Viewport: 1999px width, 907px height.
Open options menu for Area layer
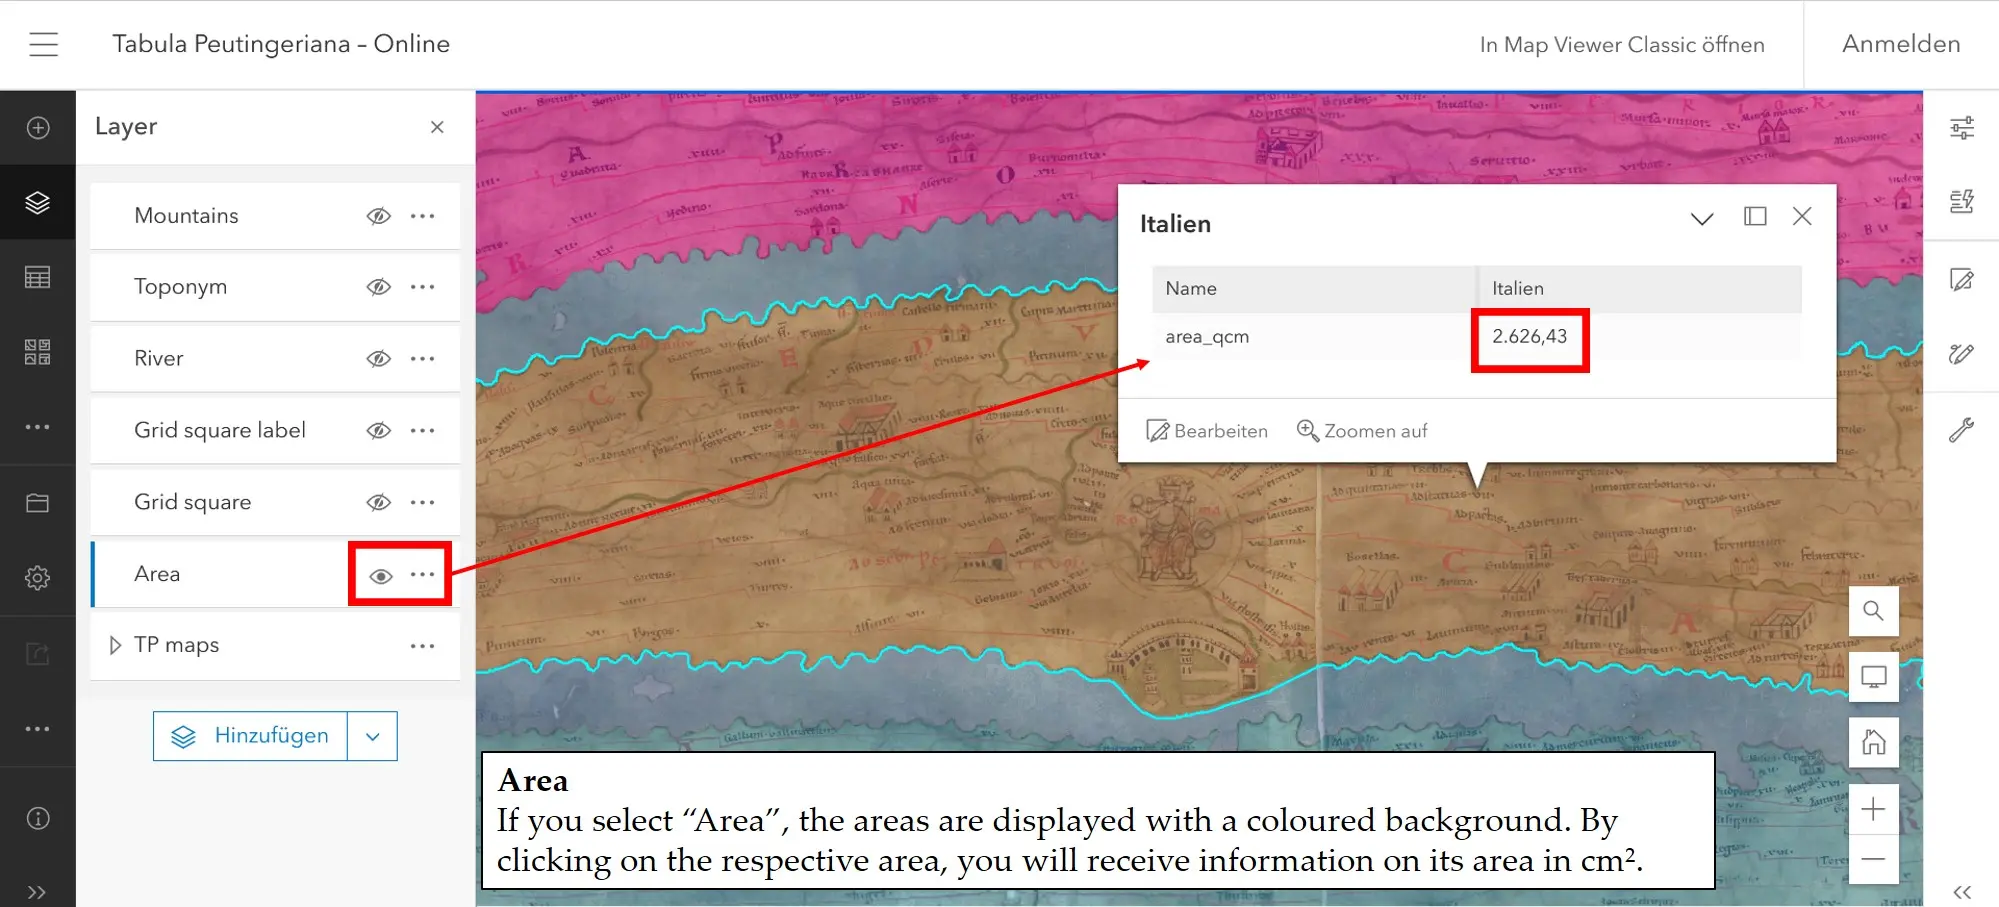tap(423, 574)
